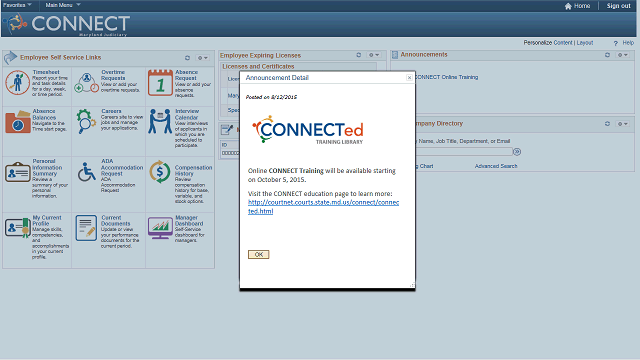Viewport: 640px width, 360px height.
Task: Click the Announcements pagelet document icon
Action: [395, 55]
